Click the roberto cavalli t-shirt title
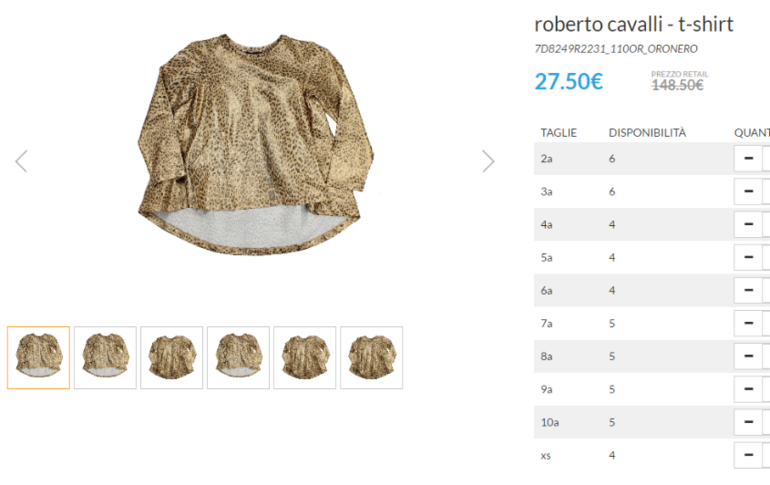Image resolution: width=770 pixels, height=485 pixels. point(633,24)
